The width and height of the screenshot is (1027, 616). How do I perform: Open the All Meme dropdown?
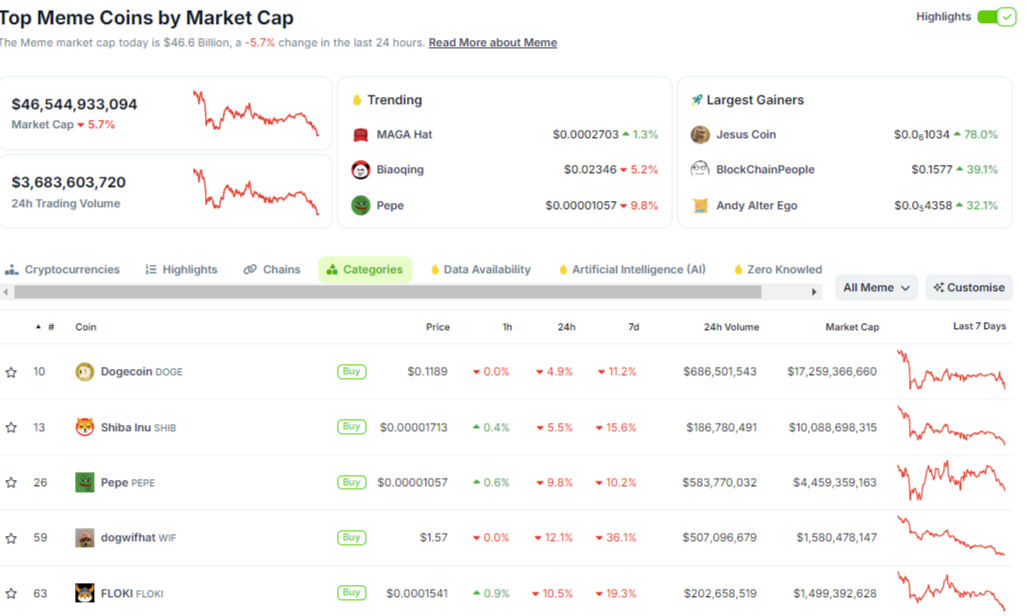(x=876, y=288)
